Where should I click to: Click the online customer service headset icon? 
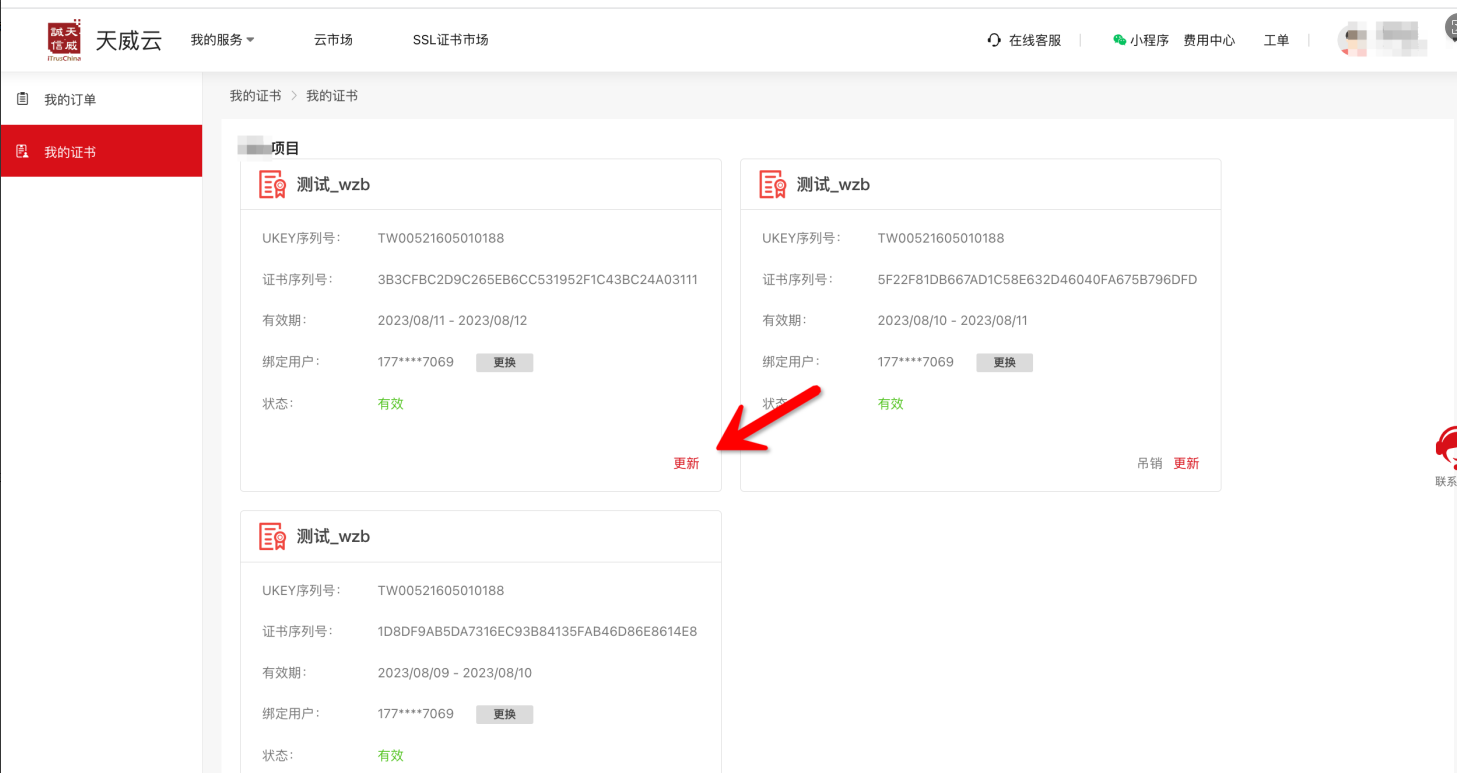(x=994, y=40)
